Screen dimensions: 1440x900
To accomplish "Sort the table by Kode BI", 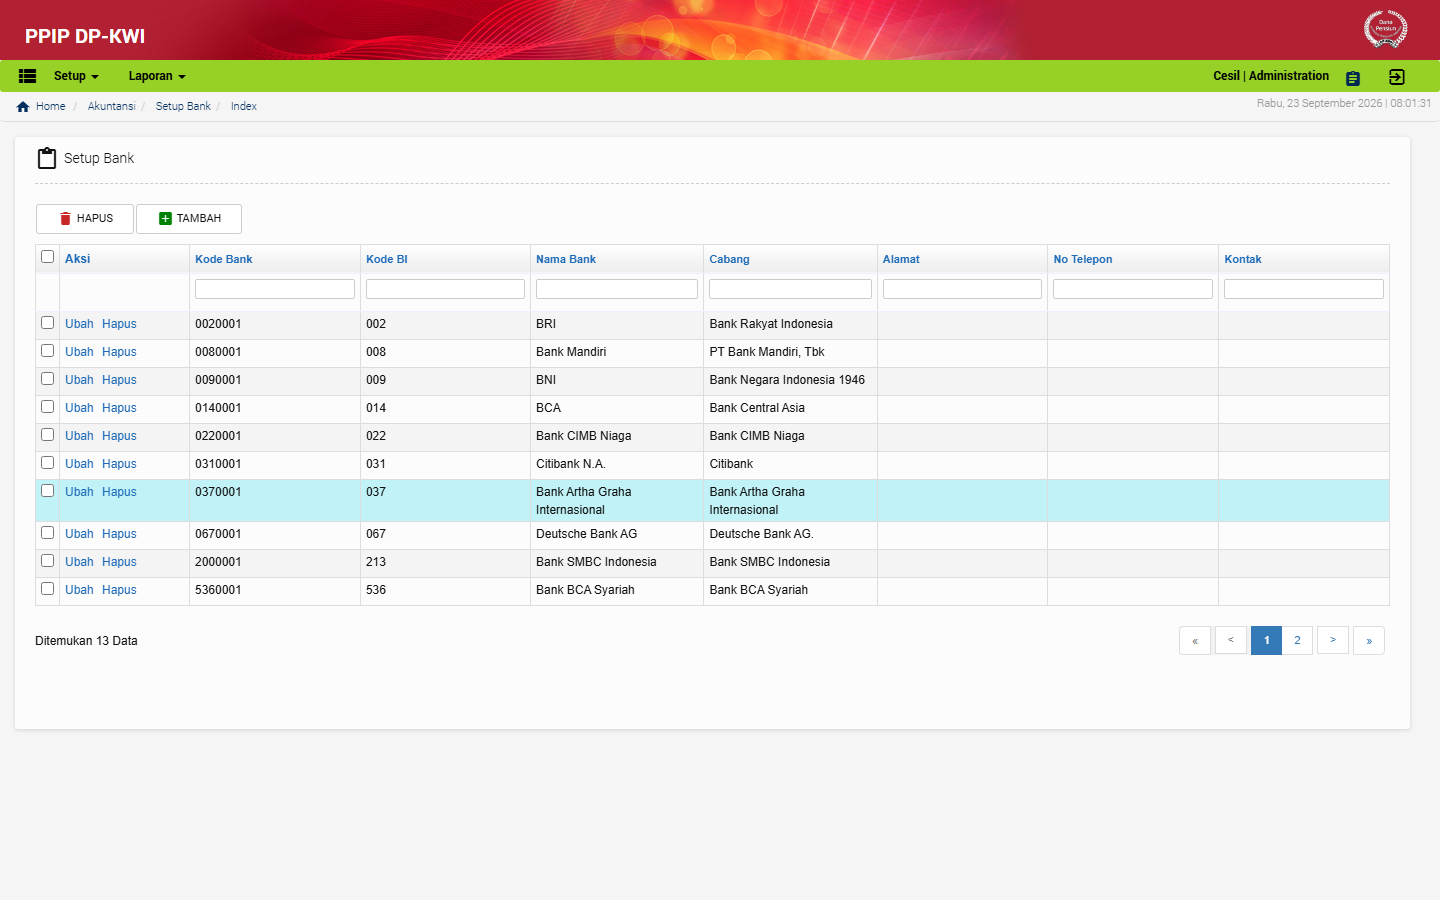I will click(x=387, y=259).
